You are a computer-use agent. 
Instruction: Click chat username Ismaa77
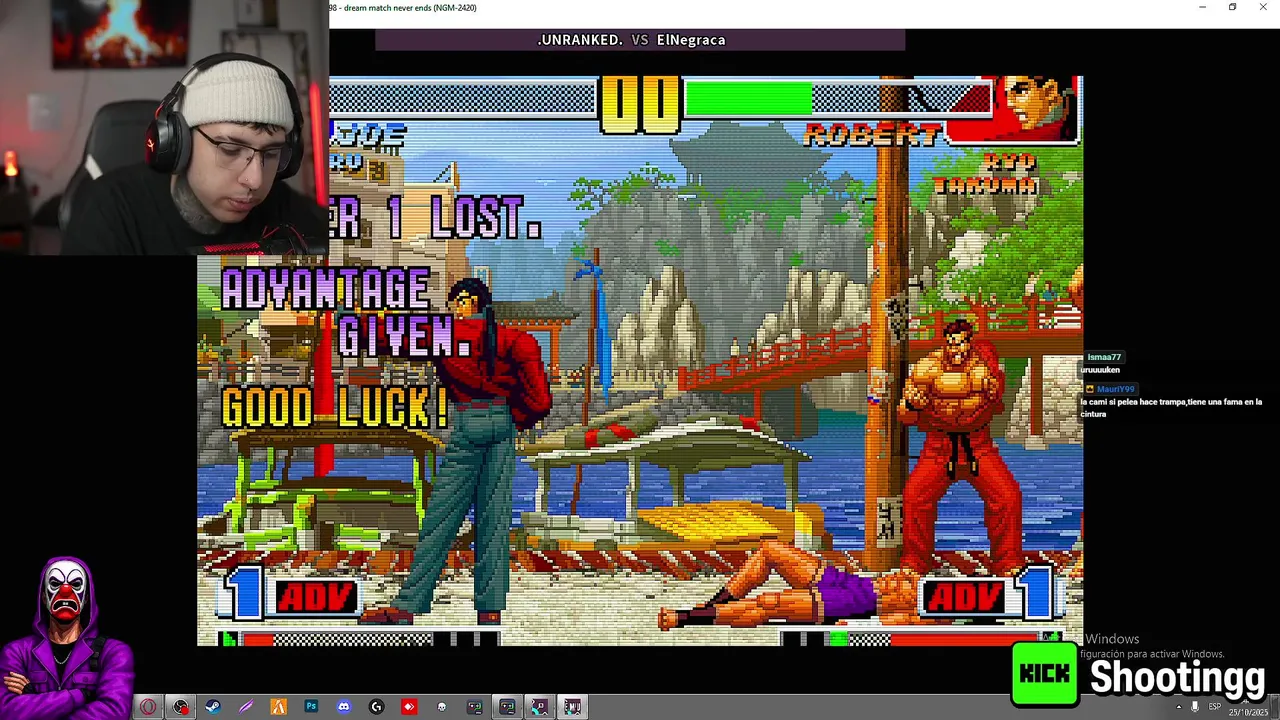(x=1104, y=357)
